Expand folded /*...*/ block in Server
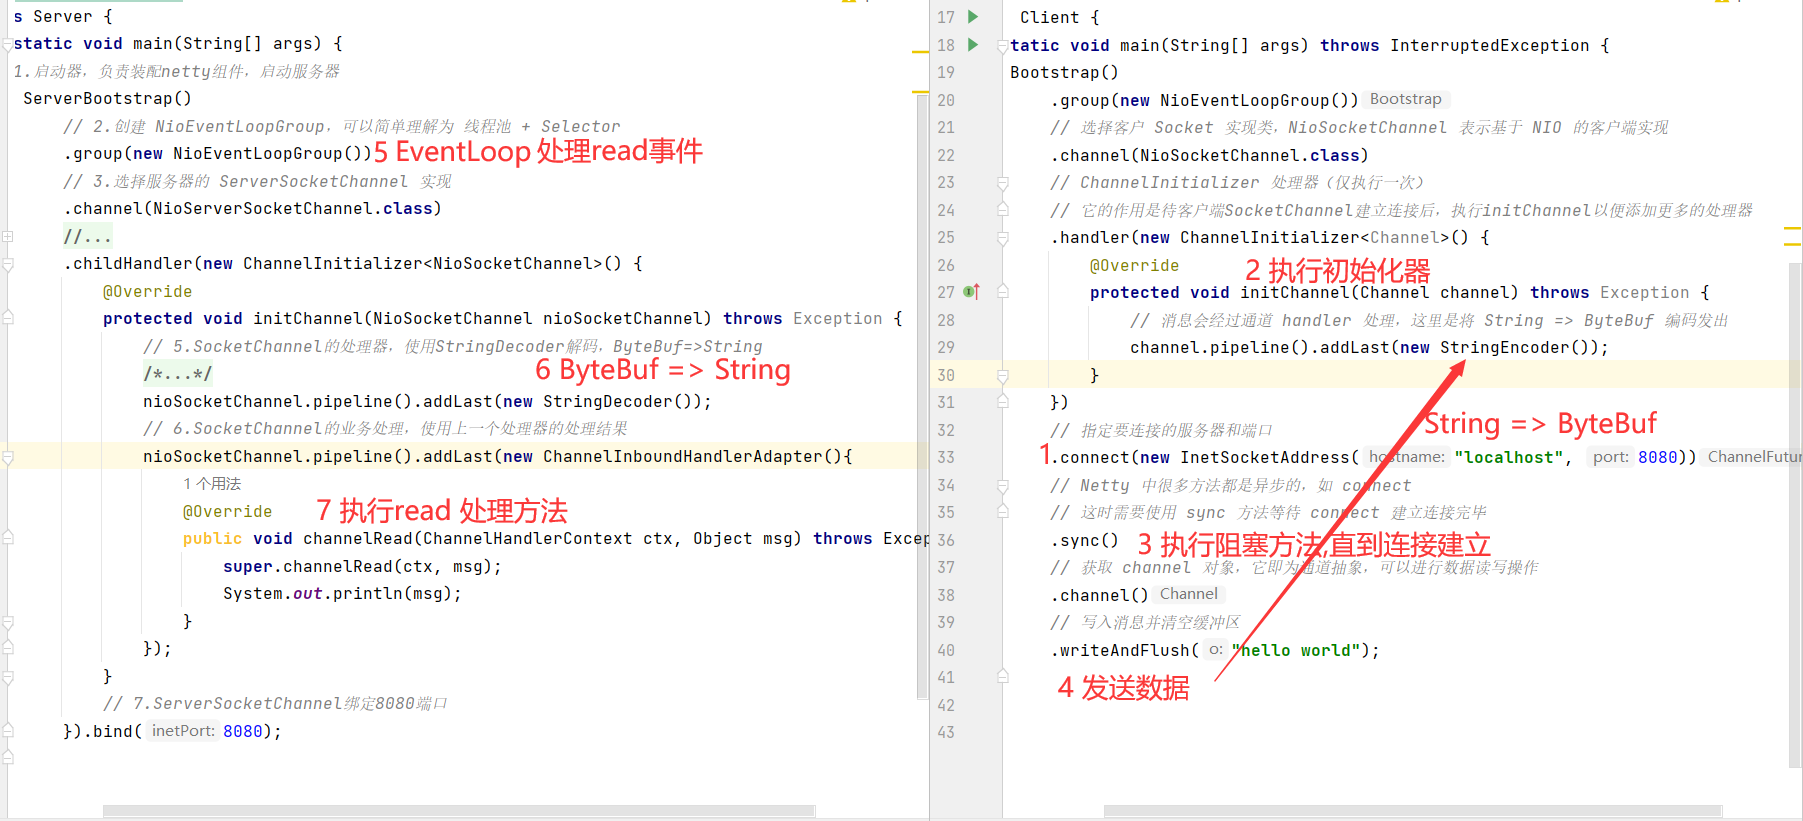1803x821 pixels. [178, 374]
